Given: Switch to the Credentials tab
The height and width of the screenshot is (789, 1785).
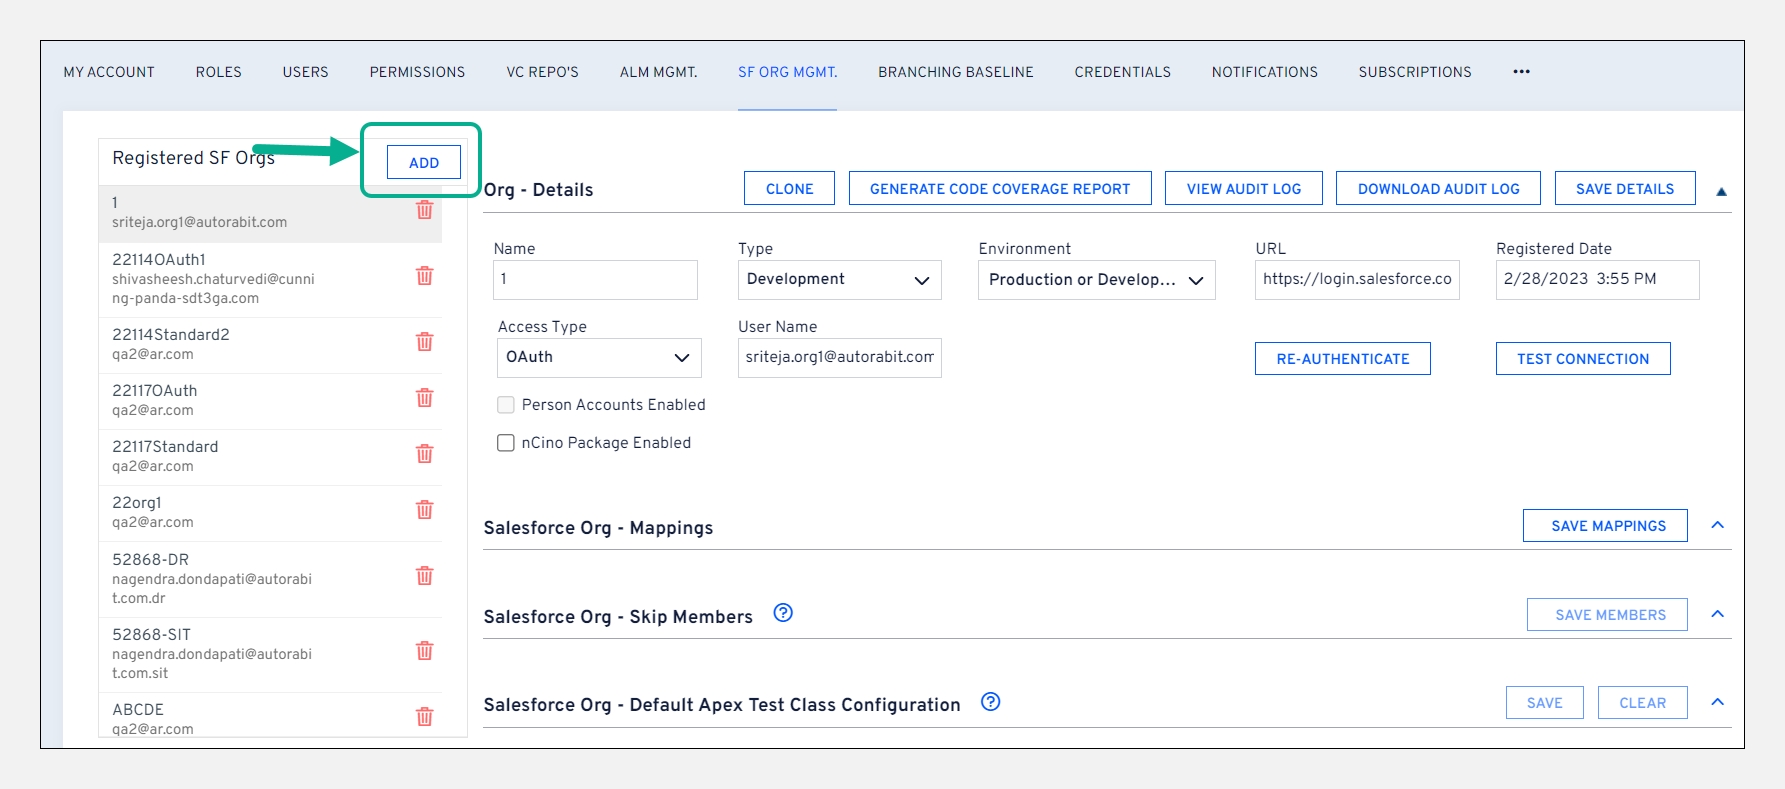Looking at the screenshot, I should 1122,72.
